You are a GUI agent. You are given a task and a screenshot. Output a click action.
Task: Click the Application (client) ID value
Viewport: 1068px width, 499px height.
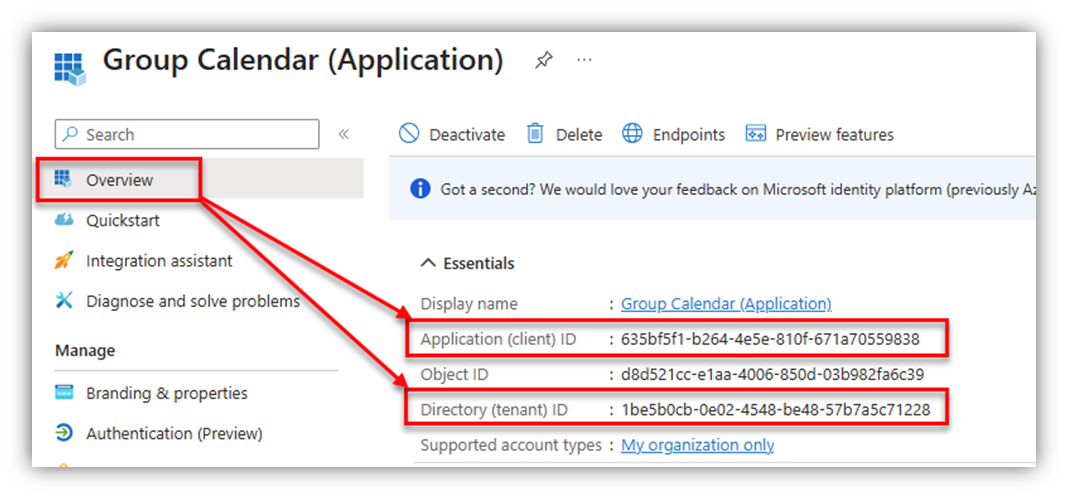770,339
